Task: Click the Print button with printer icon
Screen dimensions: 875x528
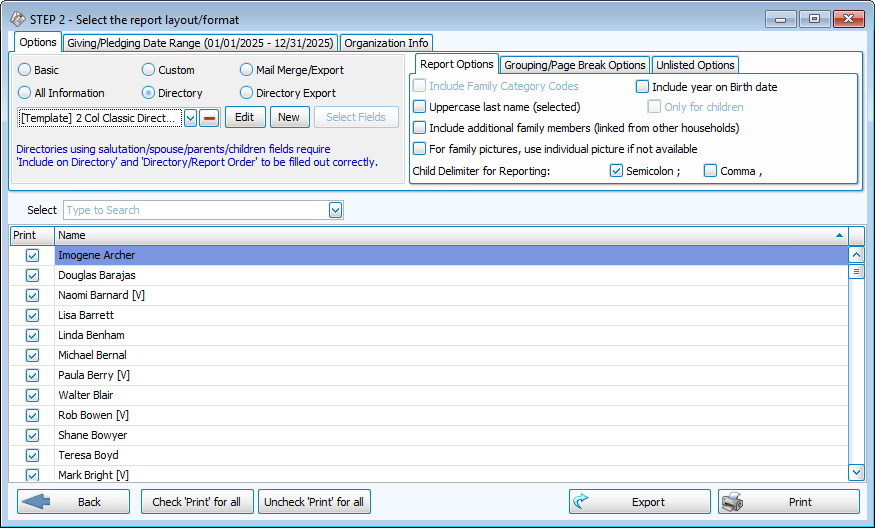Action: 788,502
